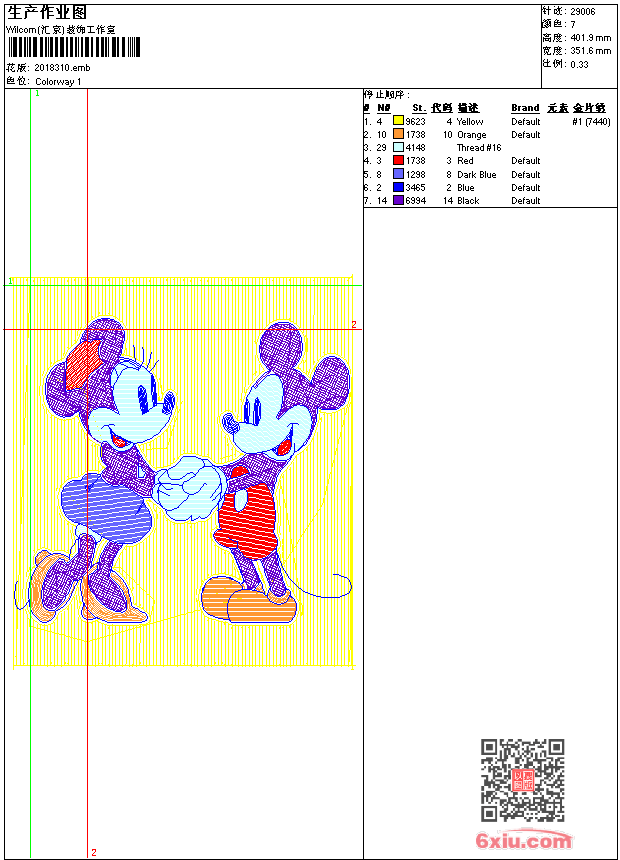Click the N# column header
This screenshot has width=620, height=860.
[x=384, y=108]
